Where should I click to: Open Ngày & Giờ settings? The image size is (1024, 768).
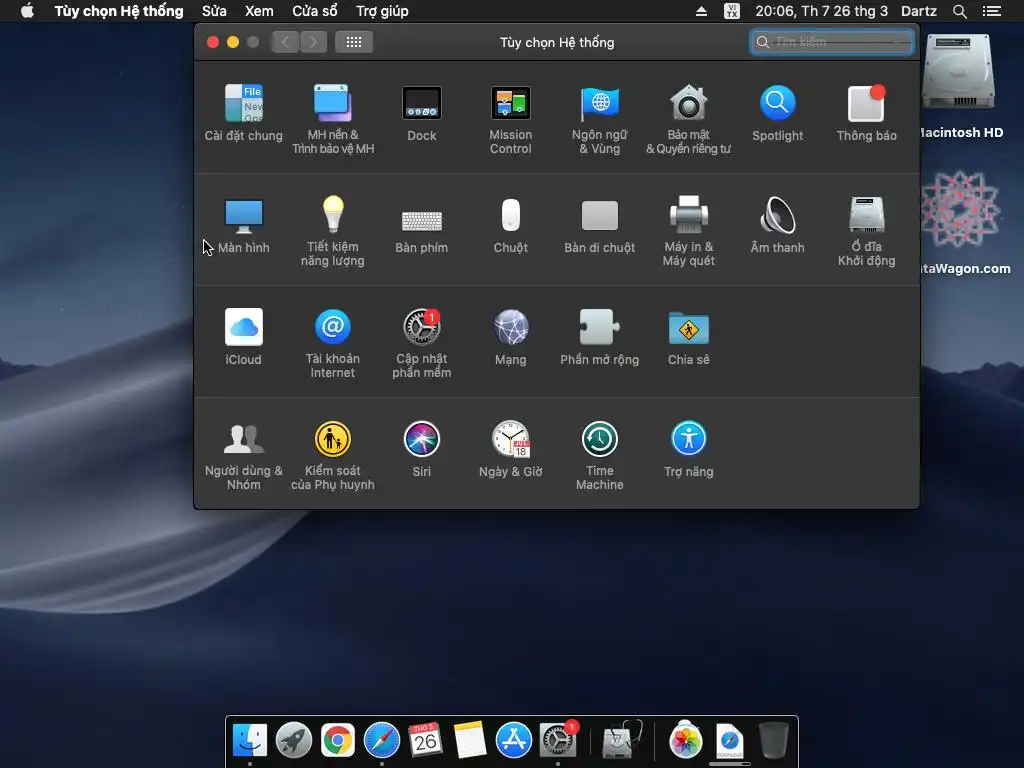click(x=511, y=449)
